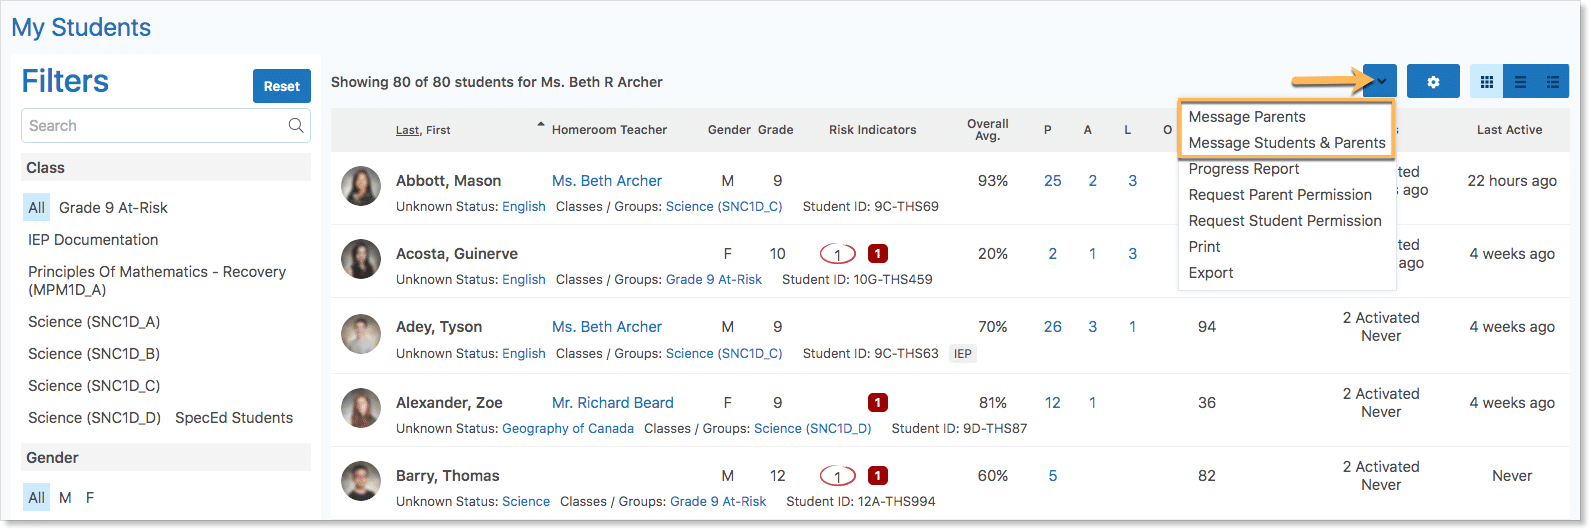Choose Message Parents from the menu
Screen dimensions: 1591x531
[1247, 117]
